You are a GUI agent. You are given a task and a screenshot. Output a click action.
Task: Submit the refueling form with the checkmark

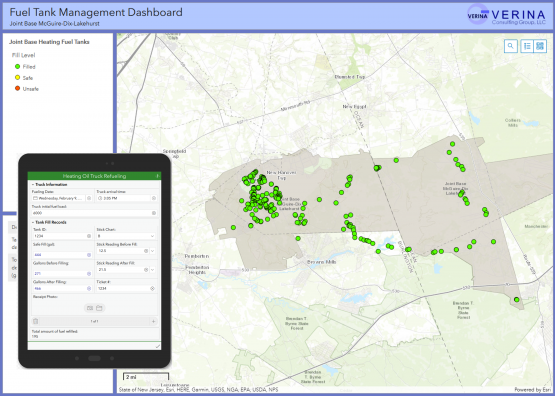pyautogui.click(x=158, y=346)
